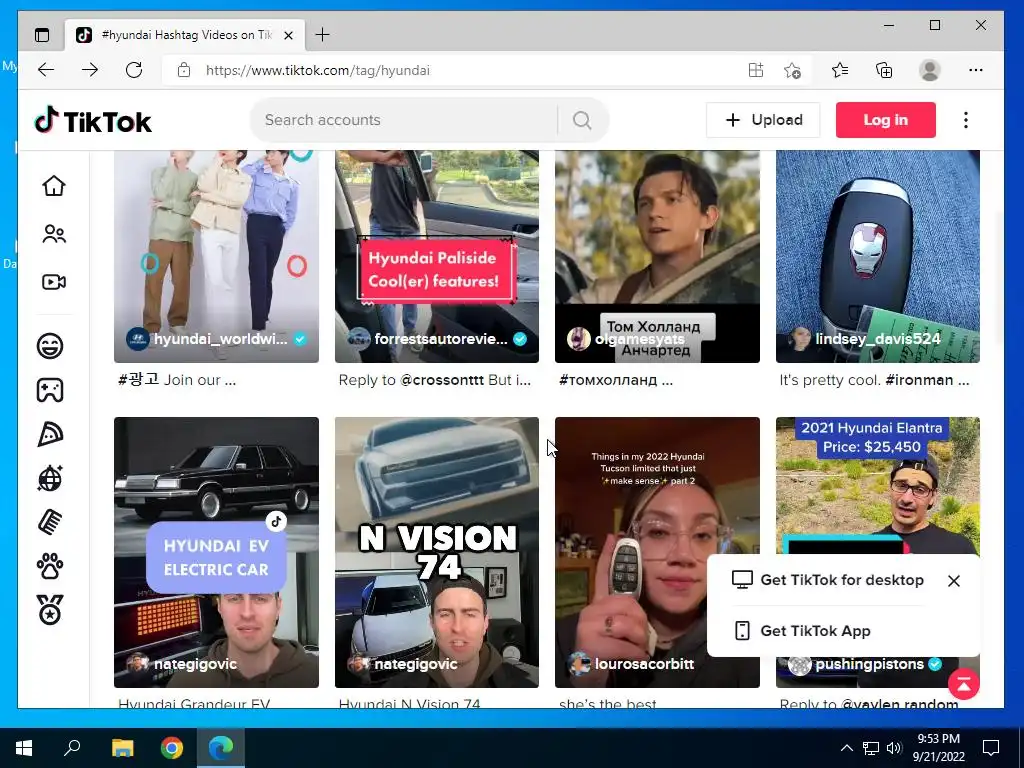Open Edge settings and more ellipsis menu

[976, 70]
